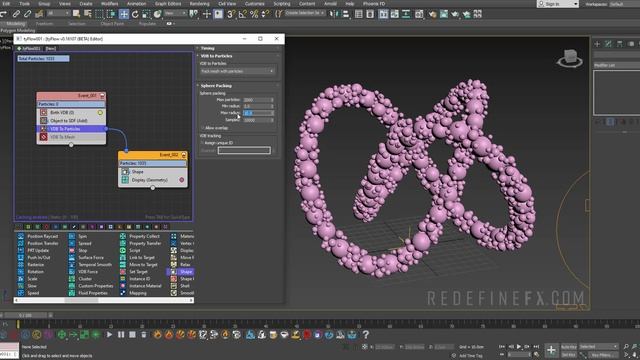This screenshot has height=360, width=640.
Task: Toggle the Allow overlap checkbox
Action: pyautogui.click(x=202, y=128)
